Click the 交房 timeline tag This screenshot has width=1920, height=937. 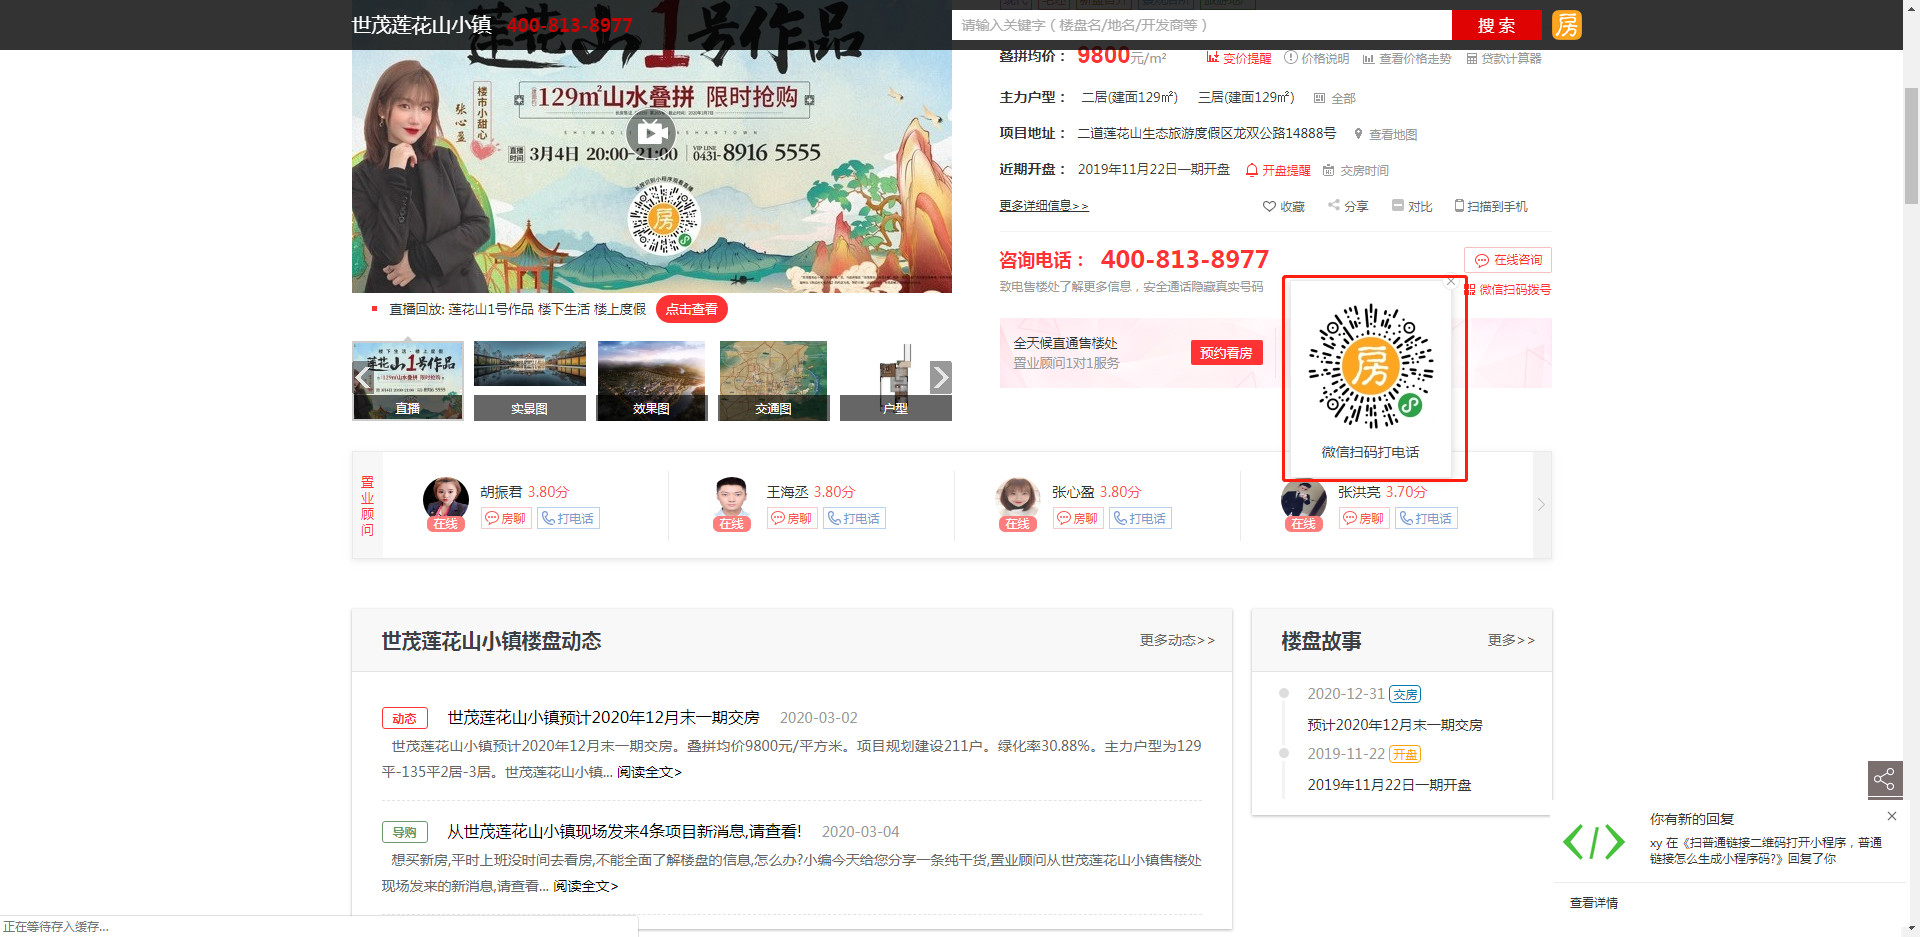[1405, 694]
